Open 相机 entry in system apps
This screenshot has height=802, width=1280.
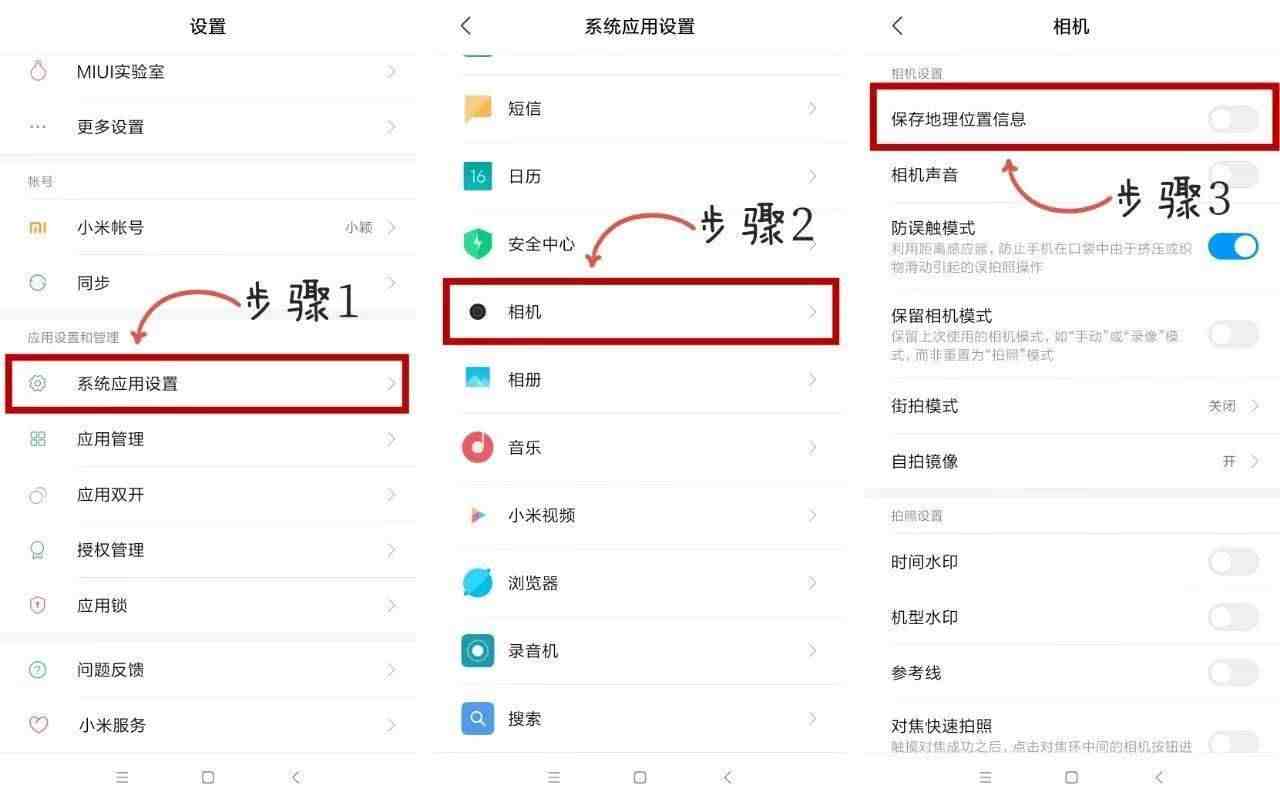tap(641, 312)
